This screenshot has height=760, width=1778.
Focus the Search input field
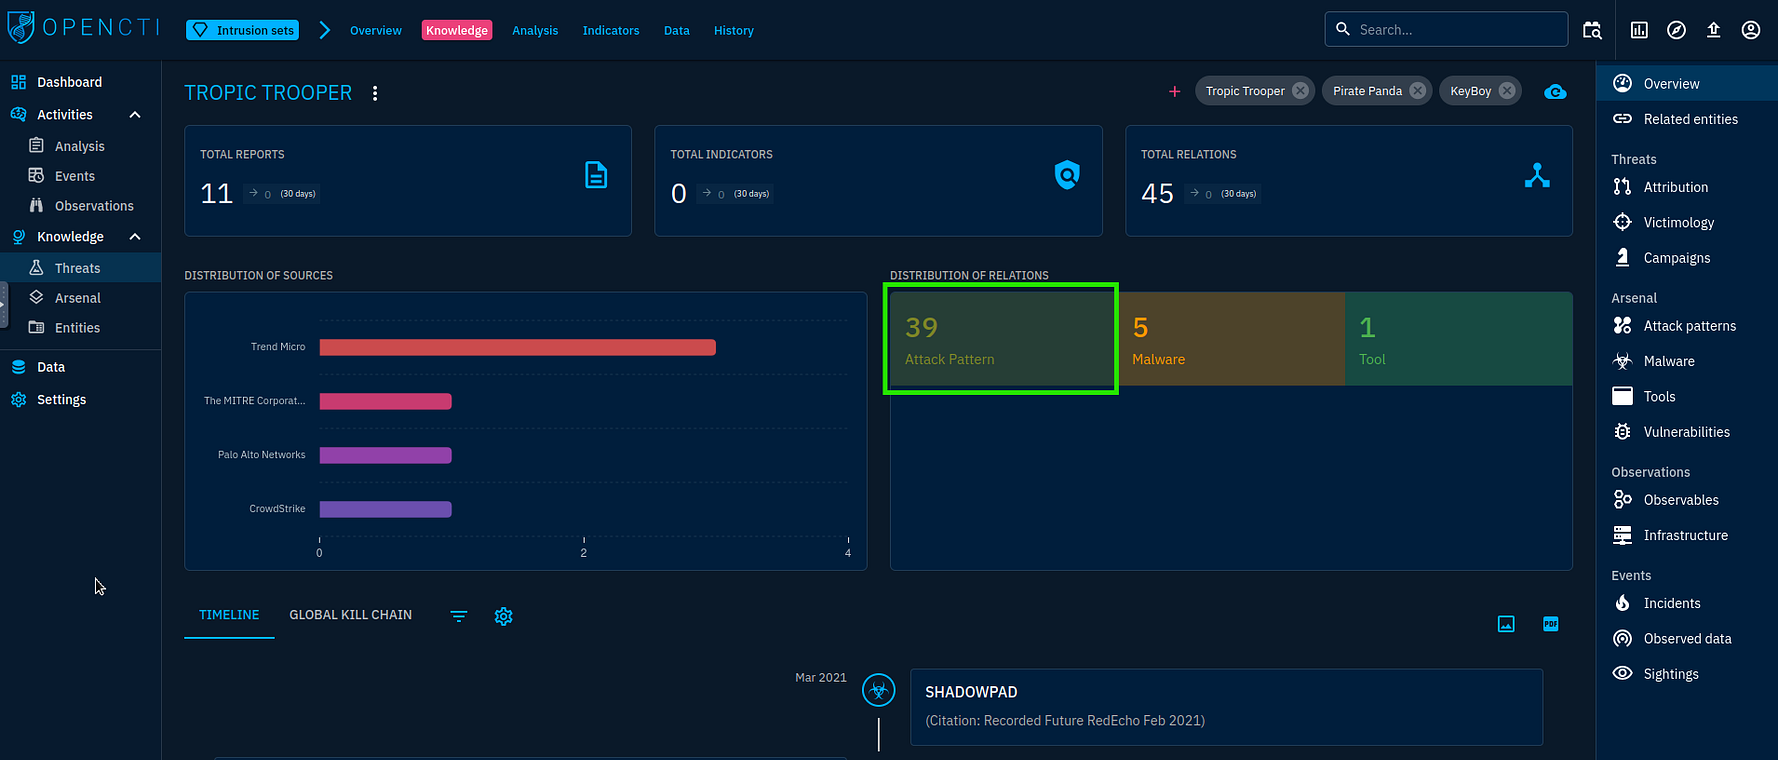pos(1446,29)
